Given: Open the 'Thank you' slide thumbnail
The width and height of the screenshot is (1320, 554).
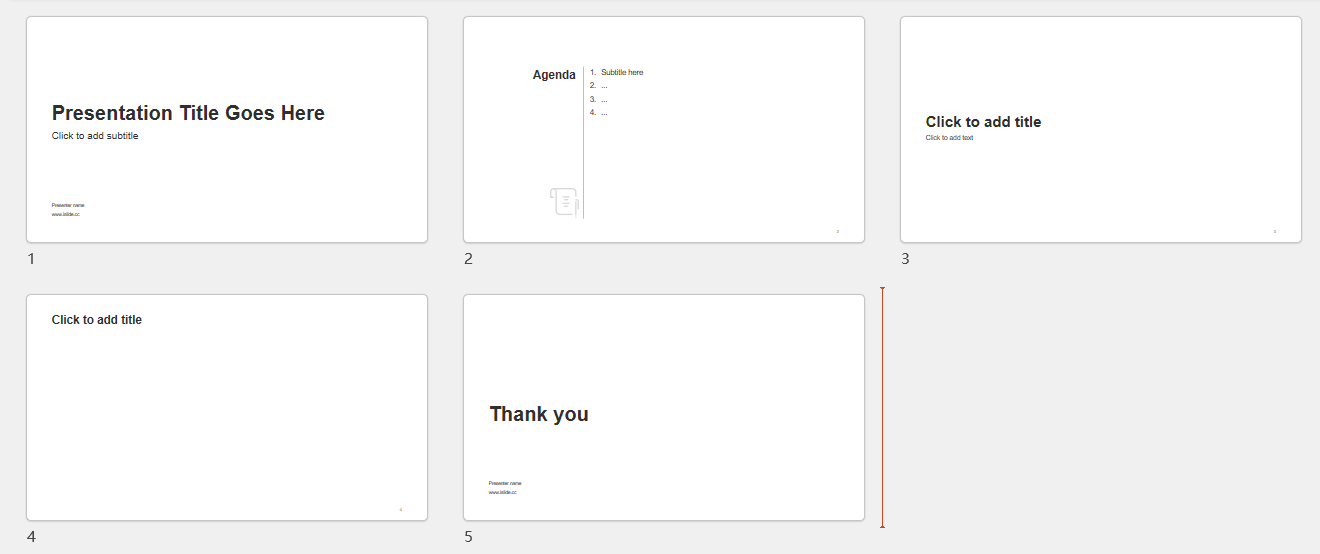Looking at the screenshot, I should (664, 407).
